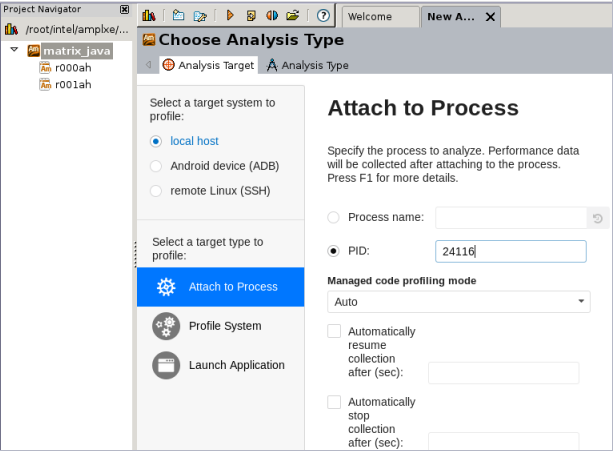
Task: Open the r000ah result in navigator
Action: click(x=72, y=68)
